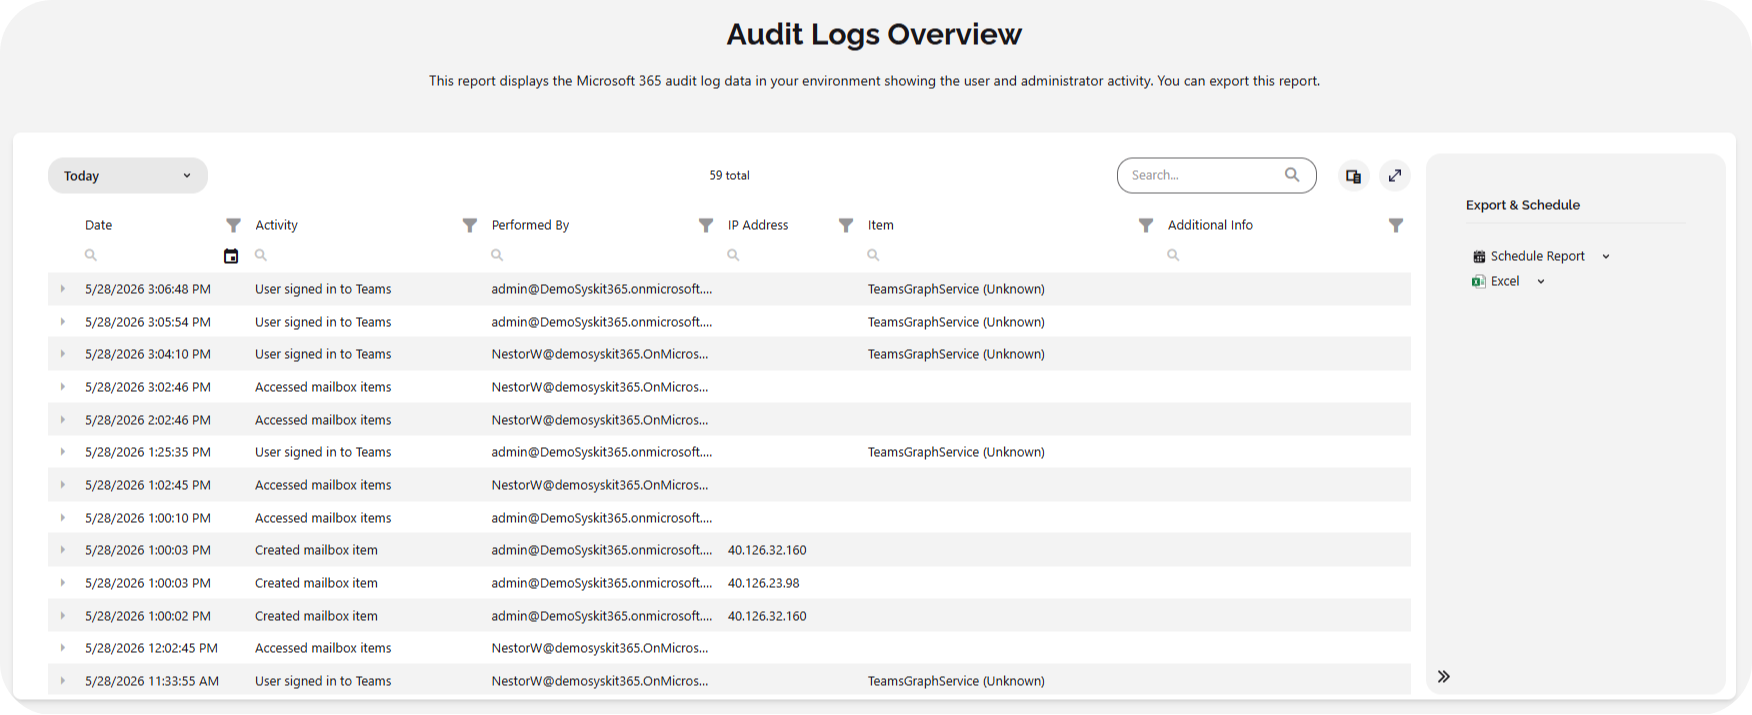Click the Schedule Report calendar icon
1752x715 pixels.
coord(1479,257)
